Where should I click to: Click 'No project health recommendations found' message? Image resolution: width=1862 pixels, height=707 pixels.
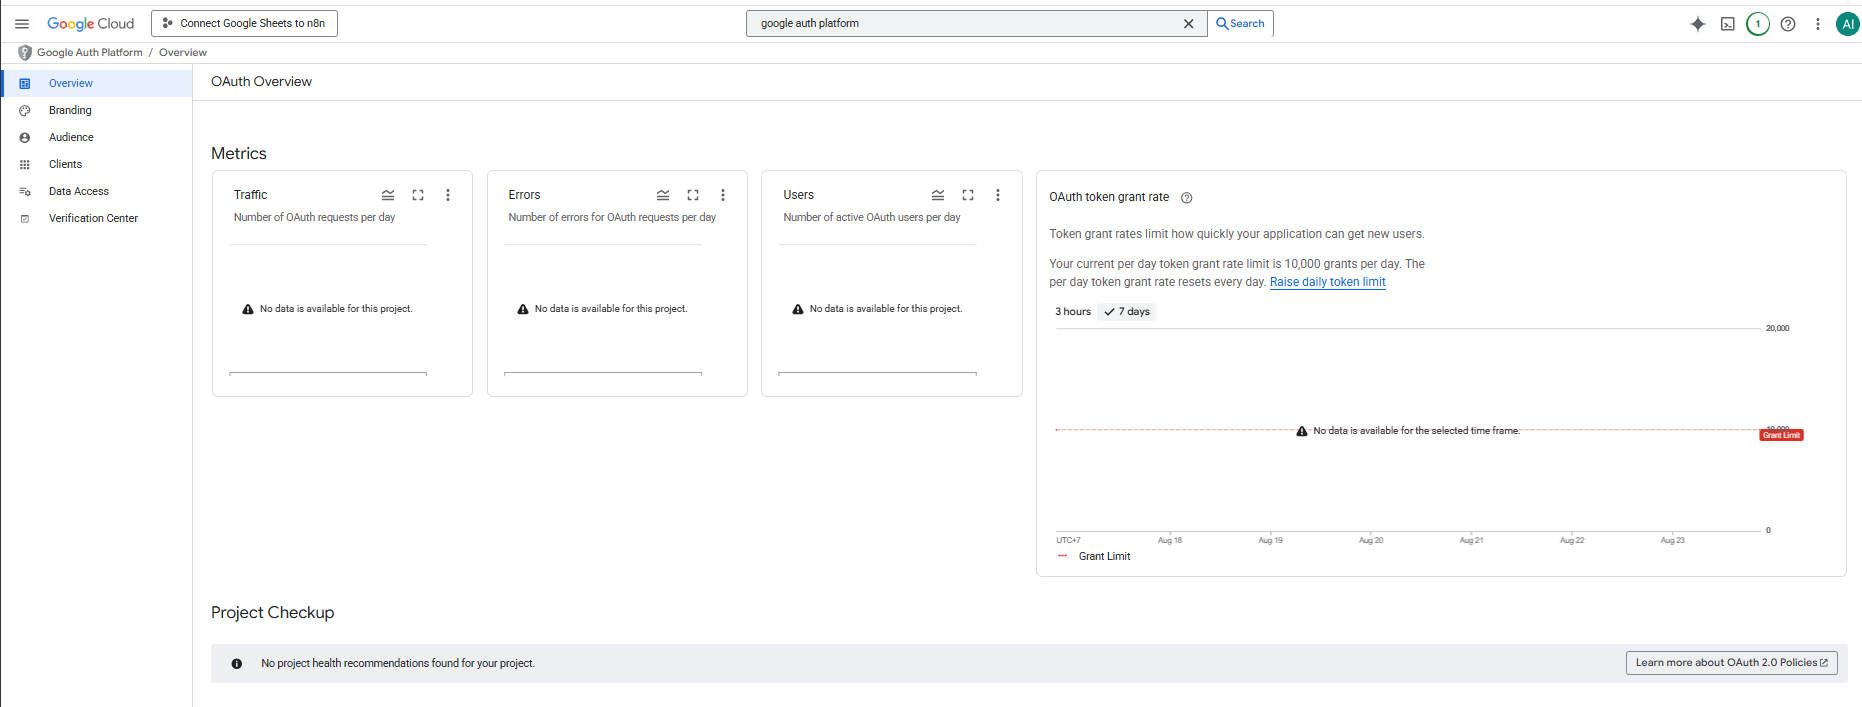[x=398, y=664]
